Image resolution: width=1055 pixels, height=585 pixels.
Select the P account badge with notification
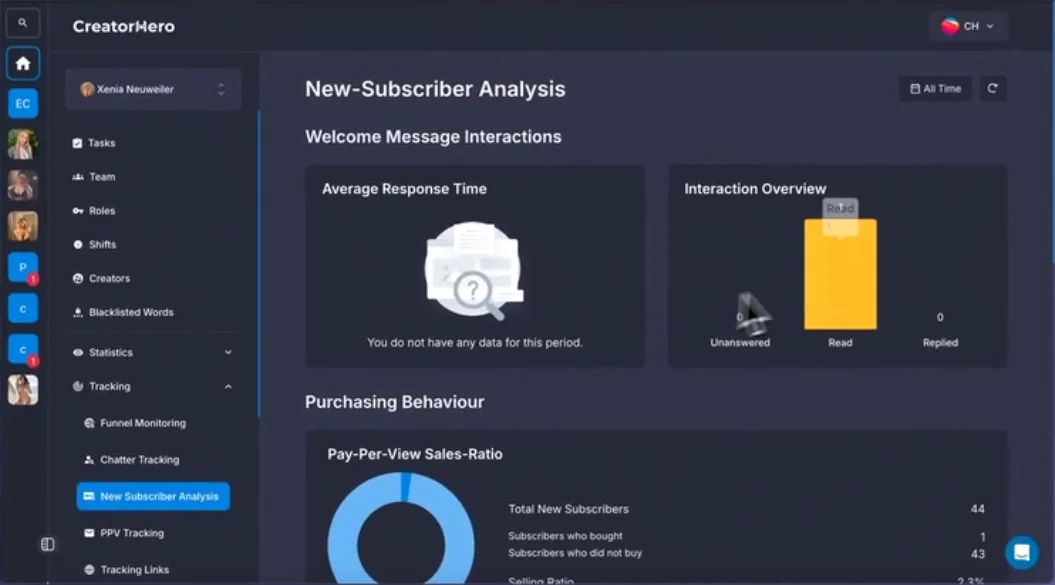click(x=23, y=267)
